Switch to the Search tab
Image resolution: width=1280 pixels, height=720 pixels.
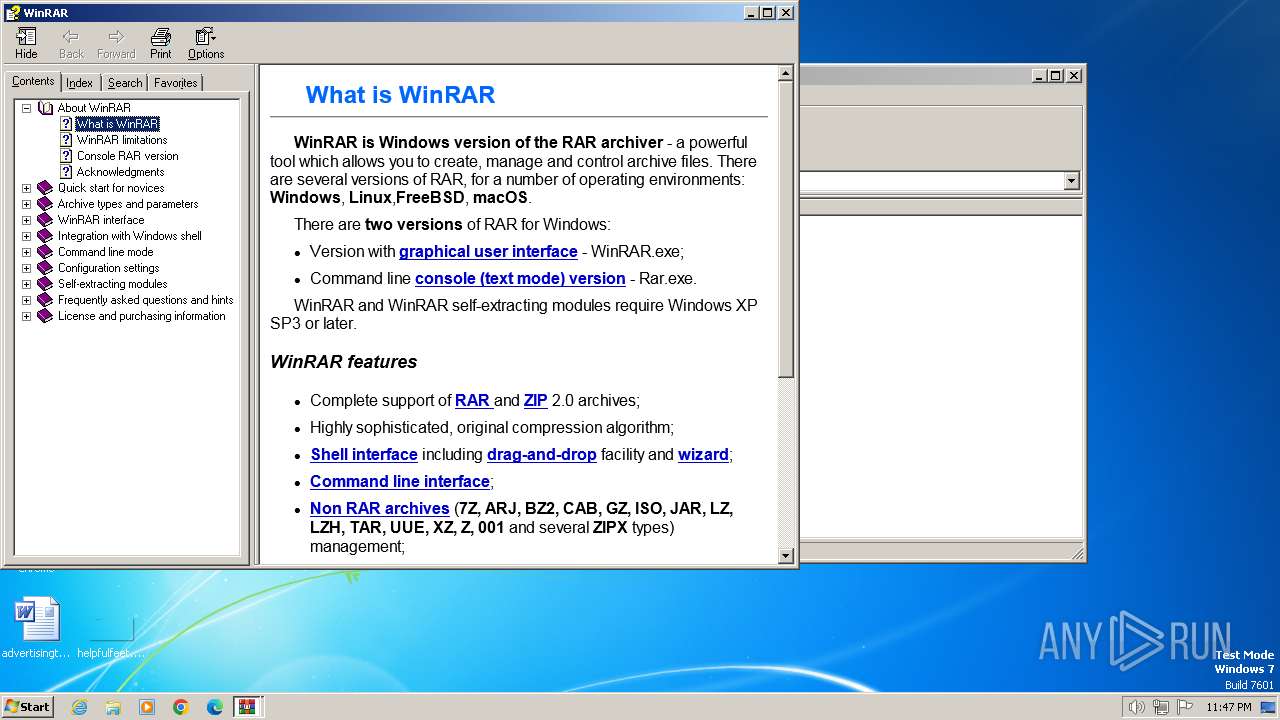pyautogui.click(x=125, y=83)
